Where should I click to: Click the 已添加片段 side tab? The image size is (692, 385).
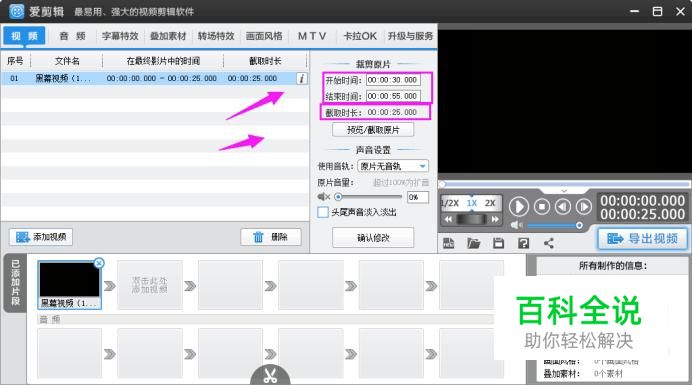pyautogui.click(x=15, y=283)
